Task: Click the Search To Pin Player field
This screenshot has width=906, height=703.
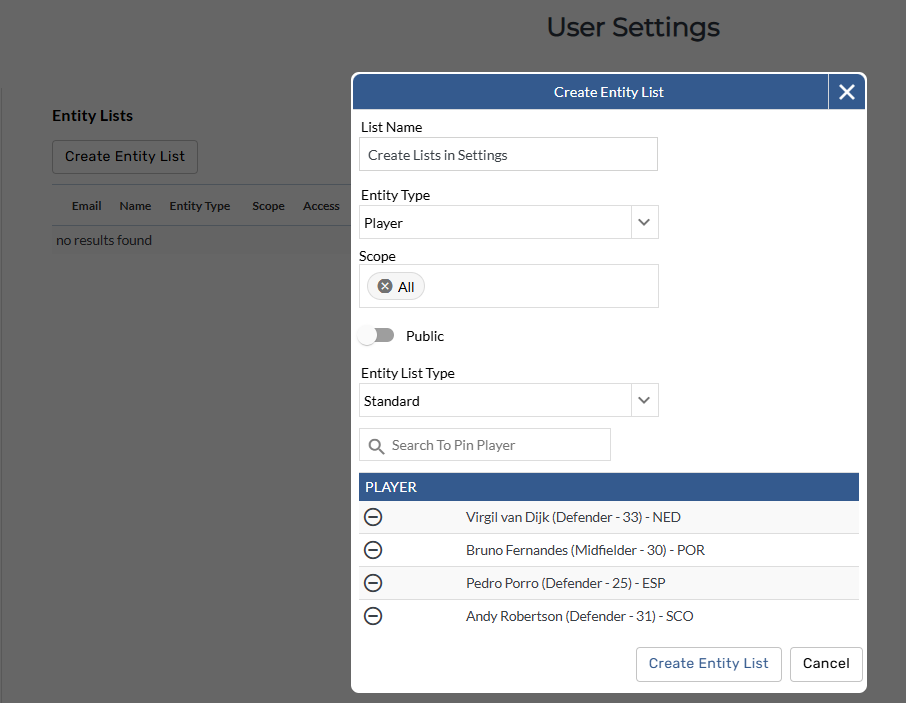Action: pyautogui.click(x=485, y=445)
